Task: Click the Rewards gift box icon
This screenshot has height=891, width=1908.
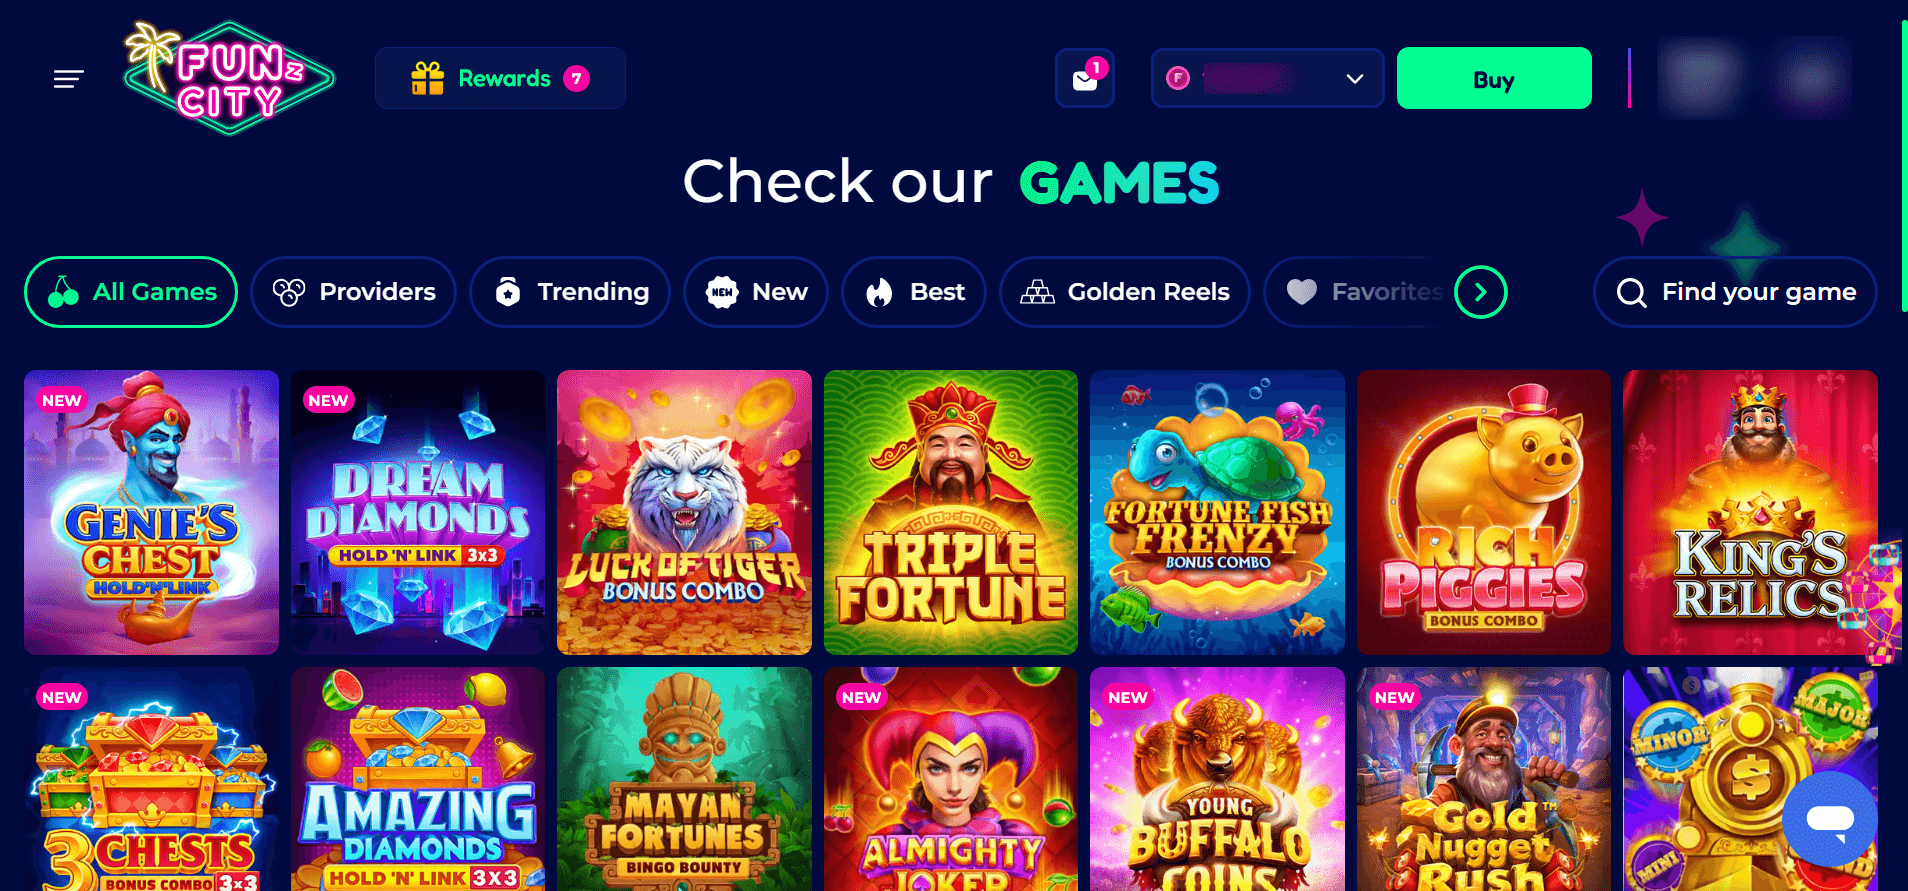Action: pos(428,78)
